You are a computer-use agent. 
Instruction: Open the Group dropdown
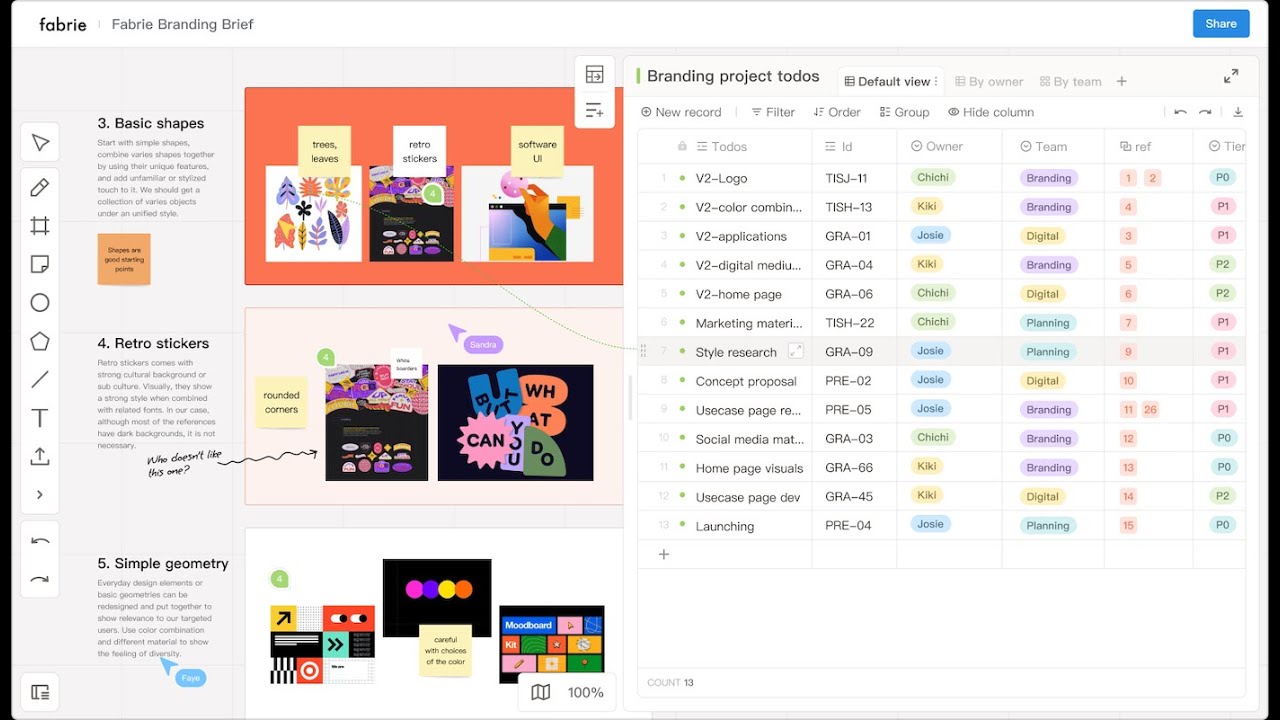[904, 112]
